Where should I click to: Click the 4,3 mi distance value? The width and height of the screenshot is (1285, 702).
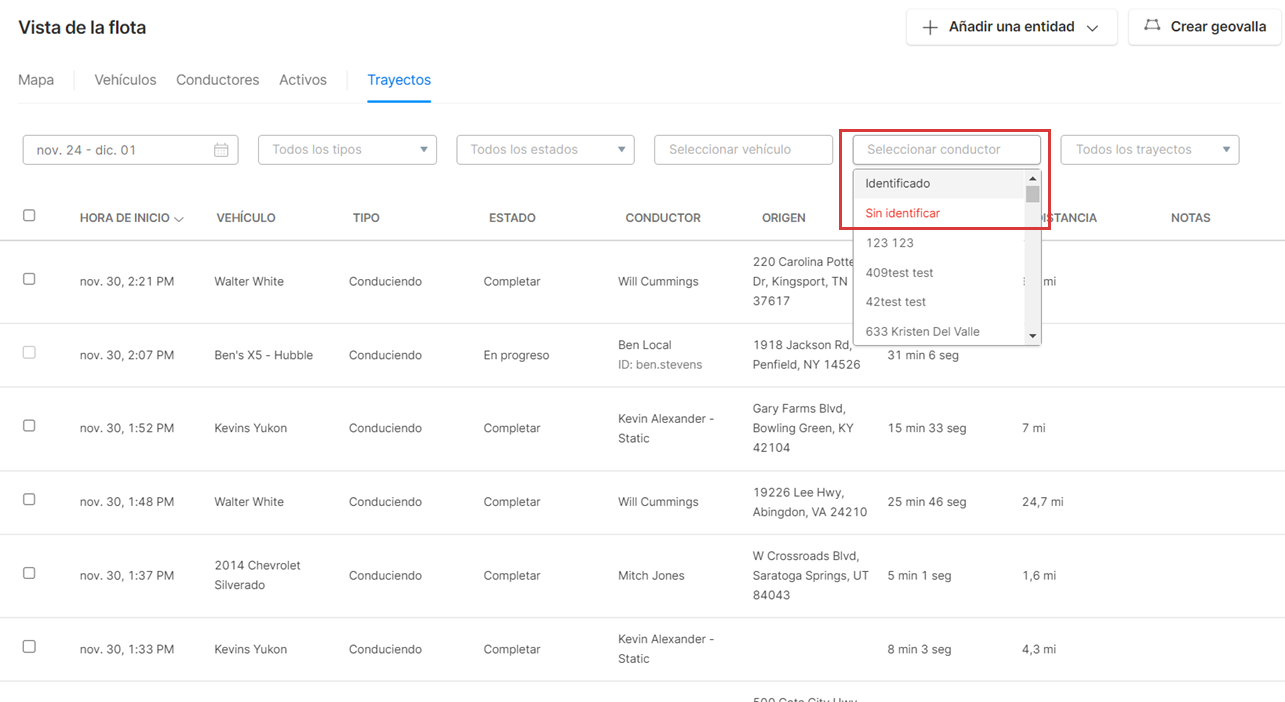tap(1039, 649)
